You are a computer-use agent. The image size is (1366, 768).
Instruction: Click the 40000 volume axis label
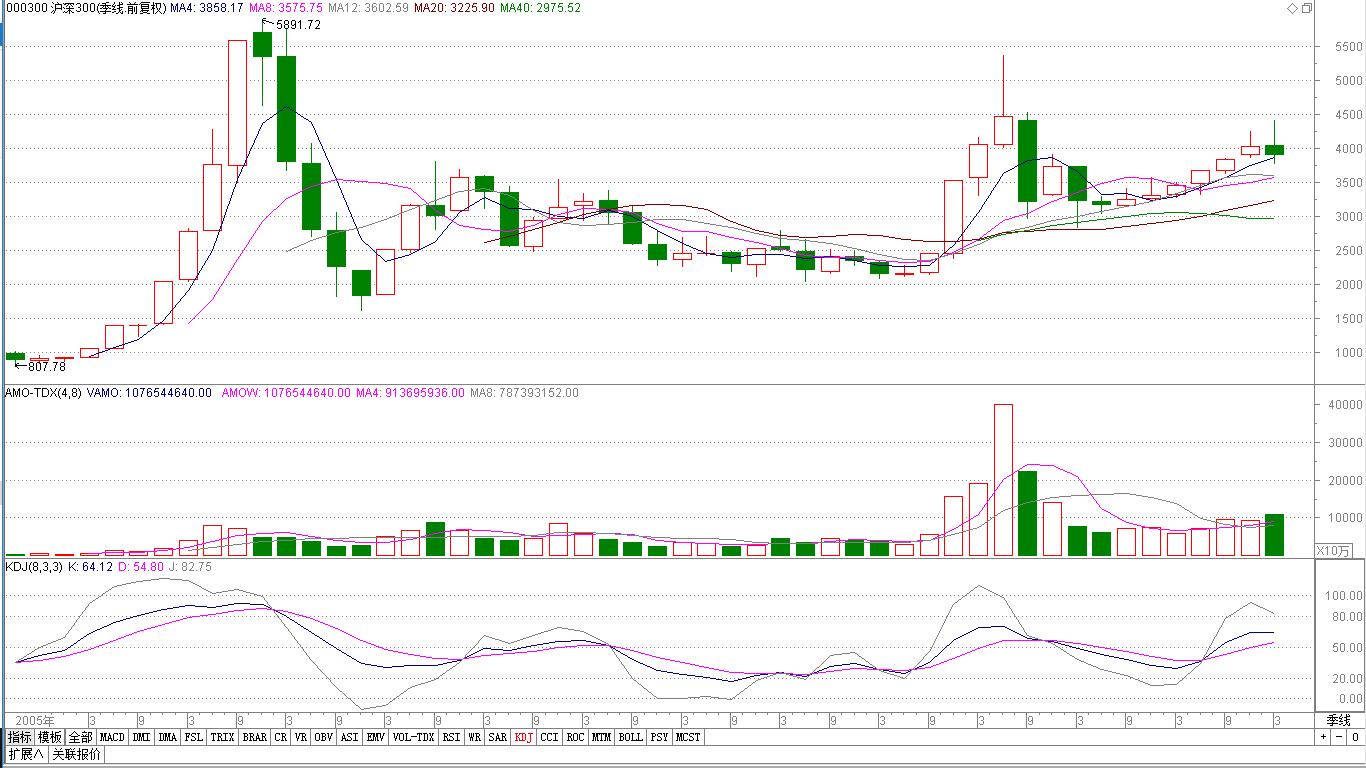coord(1345,405)
